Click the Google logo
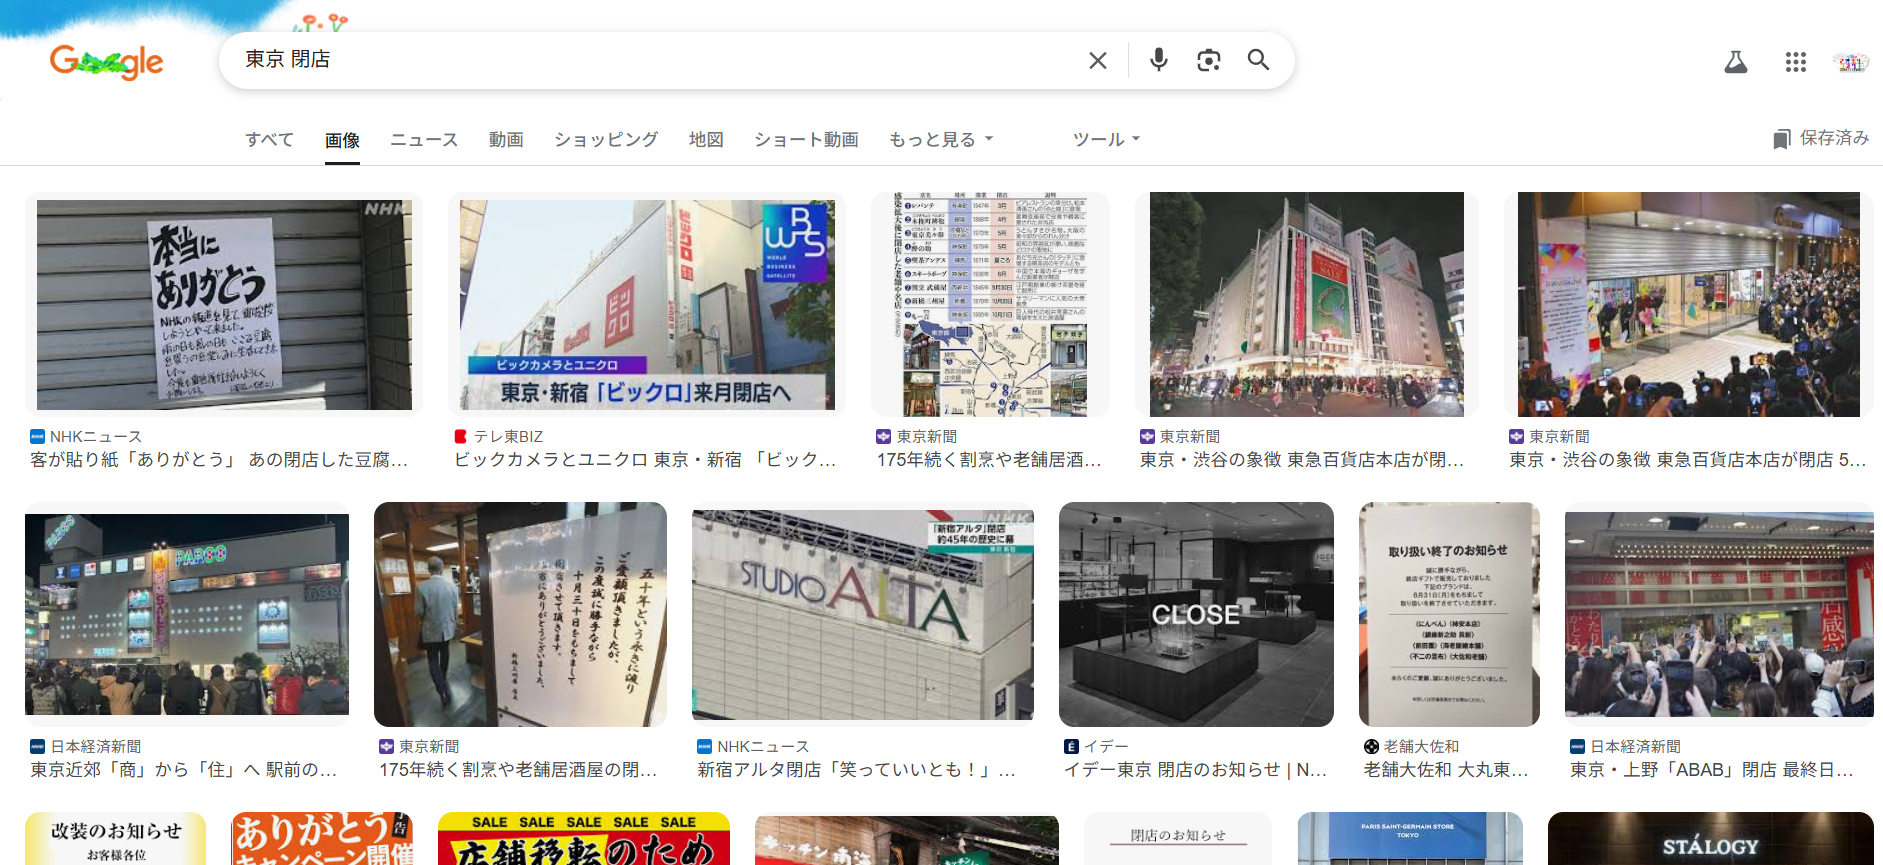 (x=107, y=62)
